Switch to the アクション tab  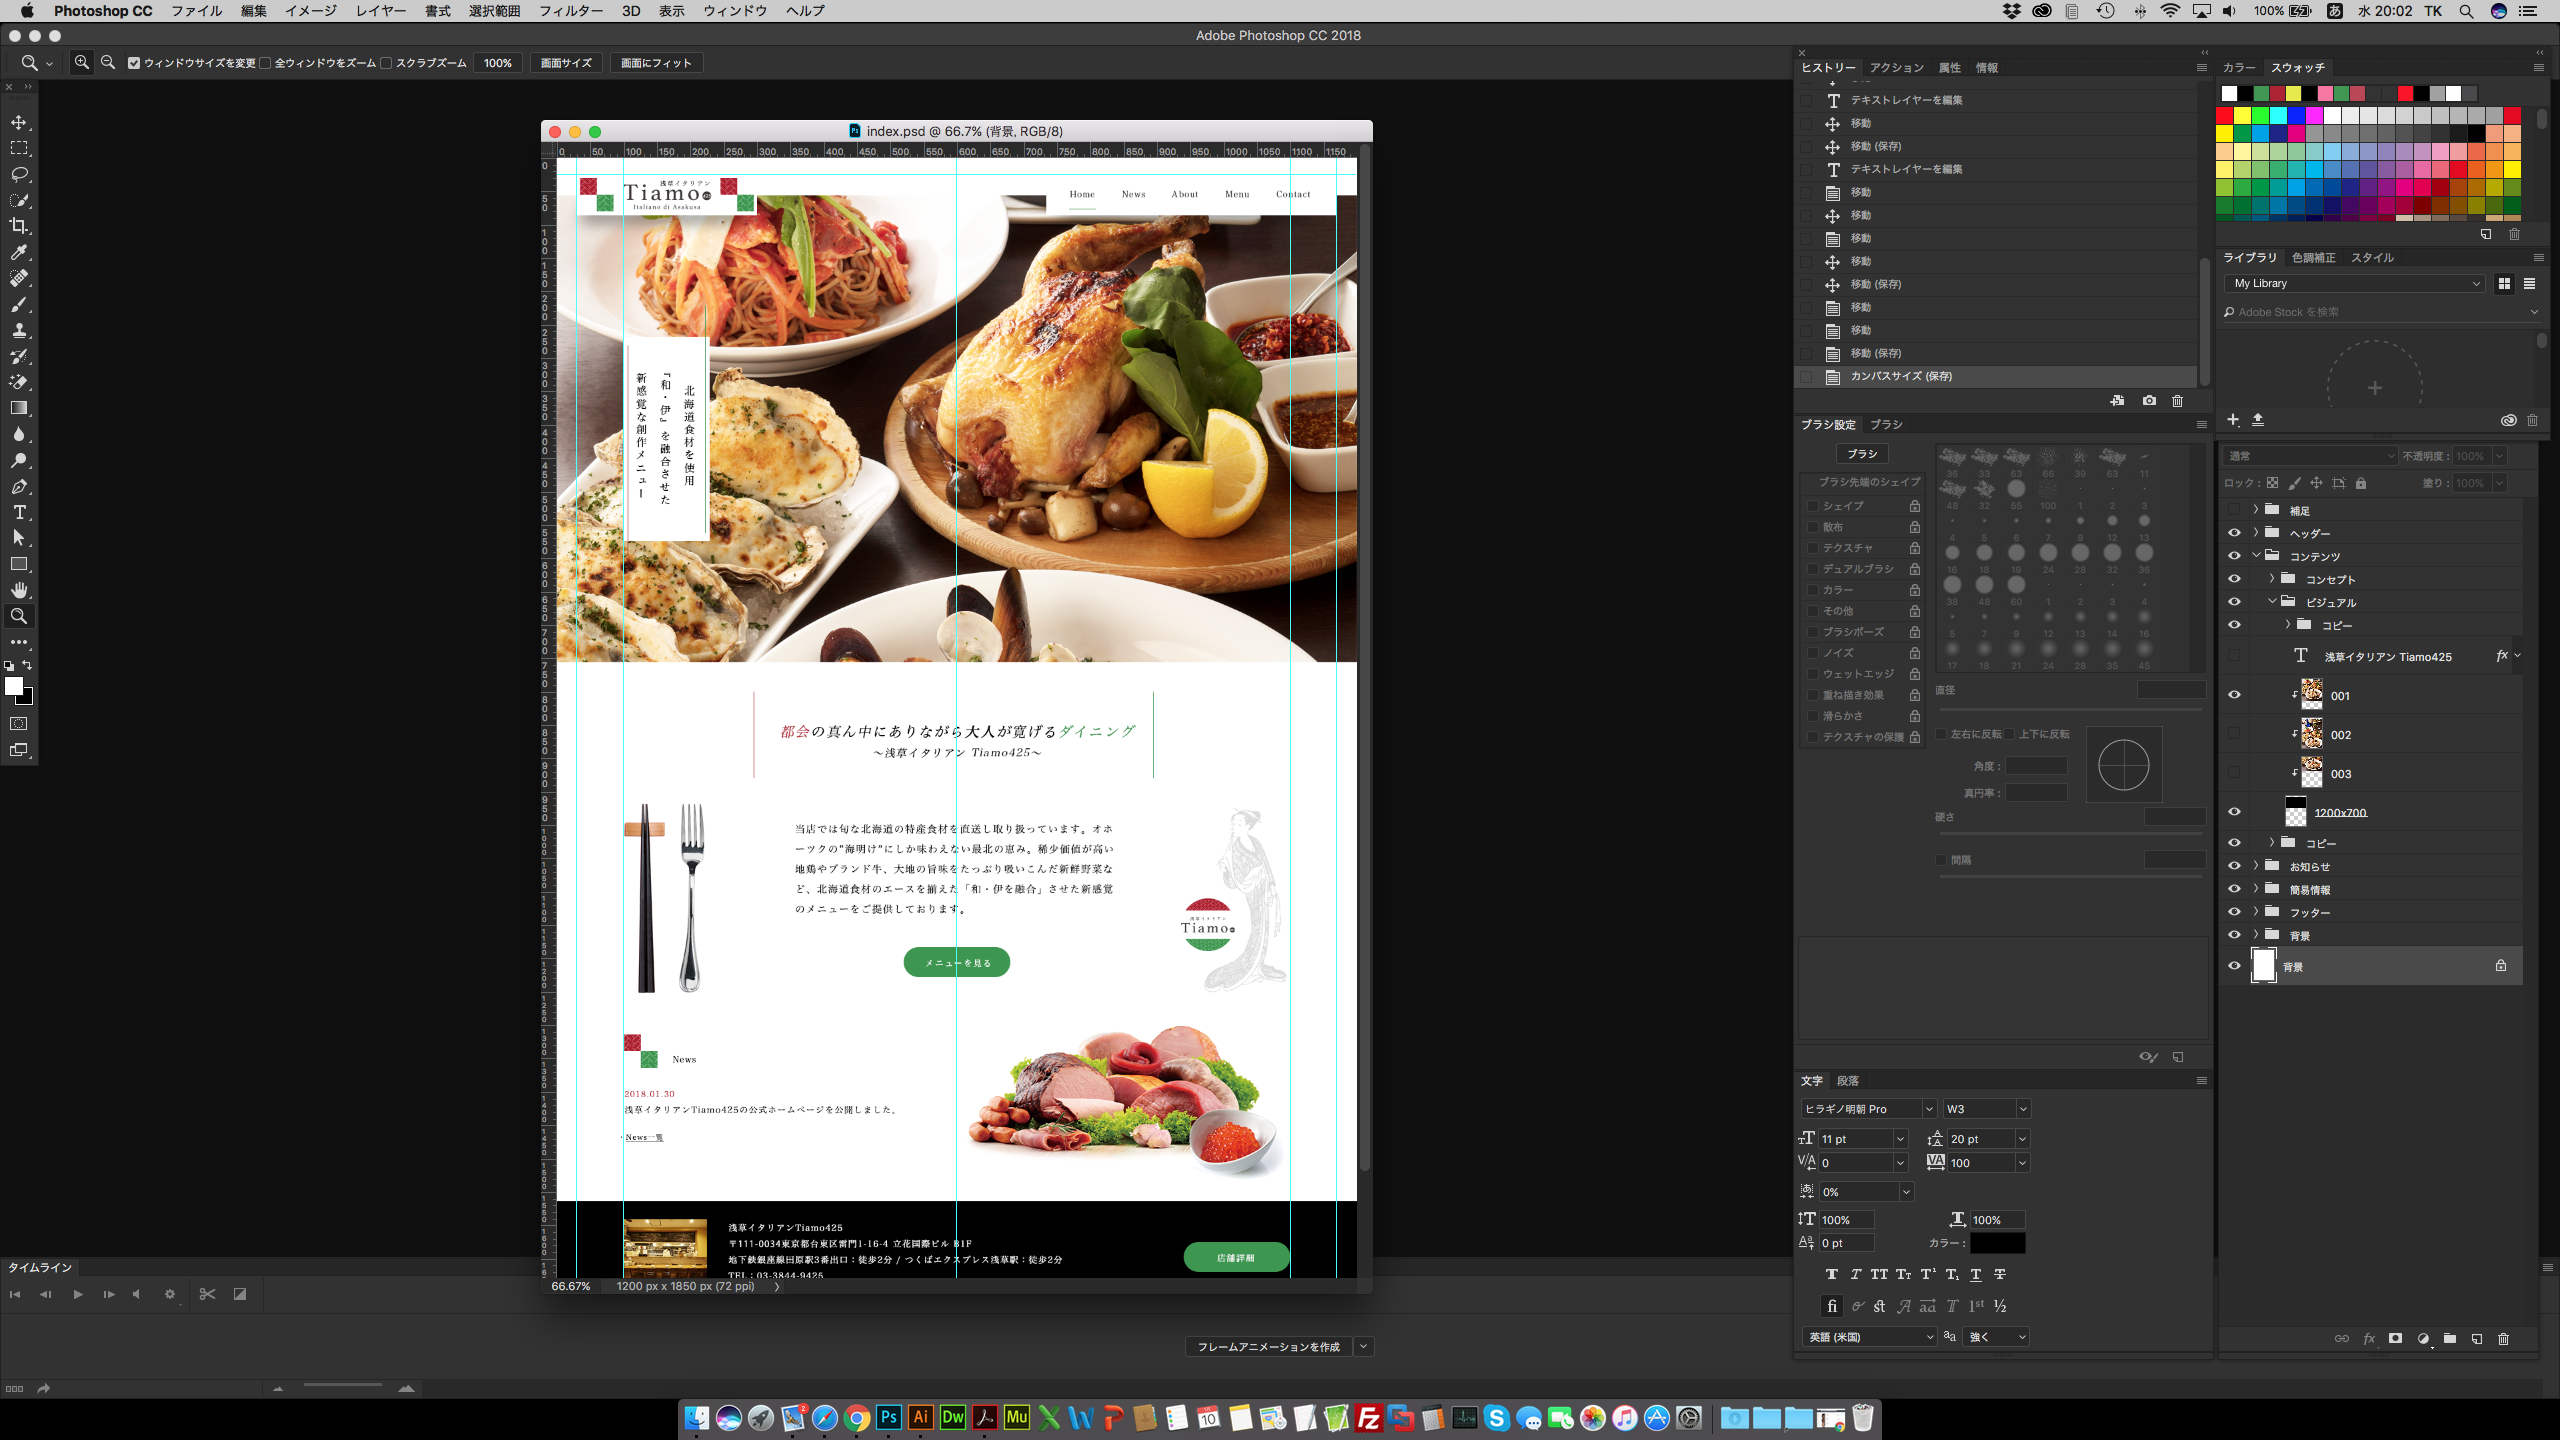coord(1896,68)
